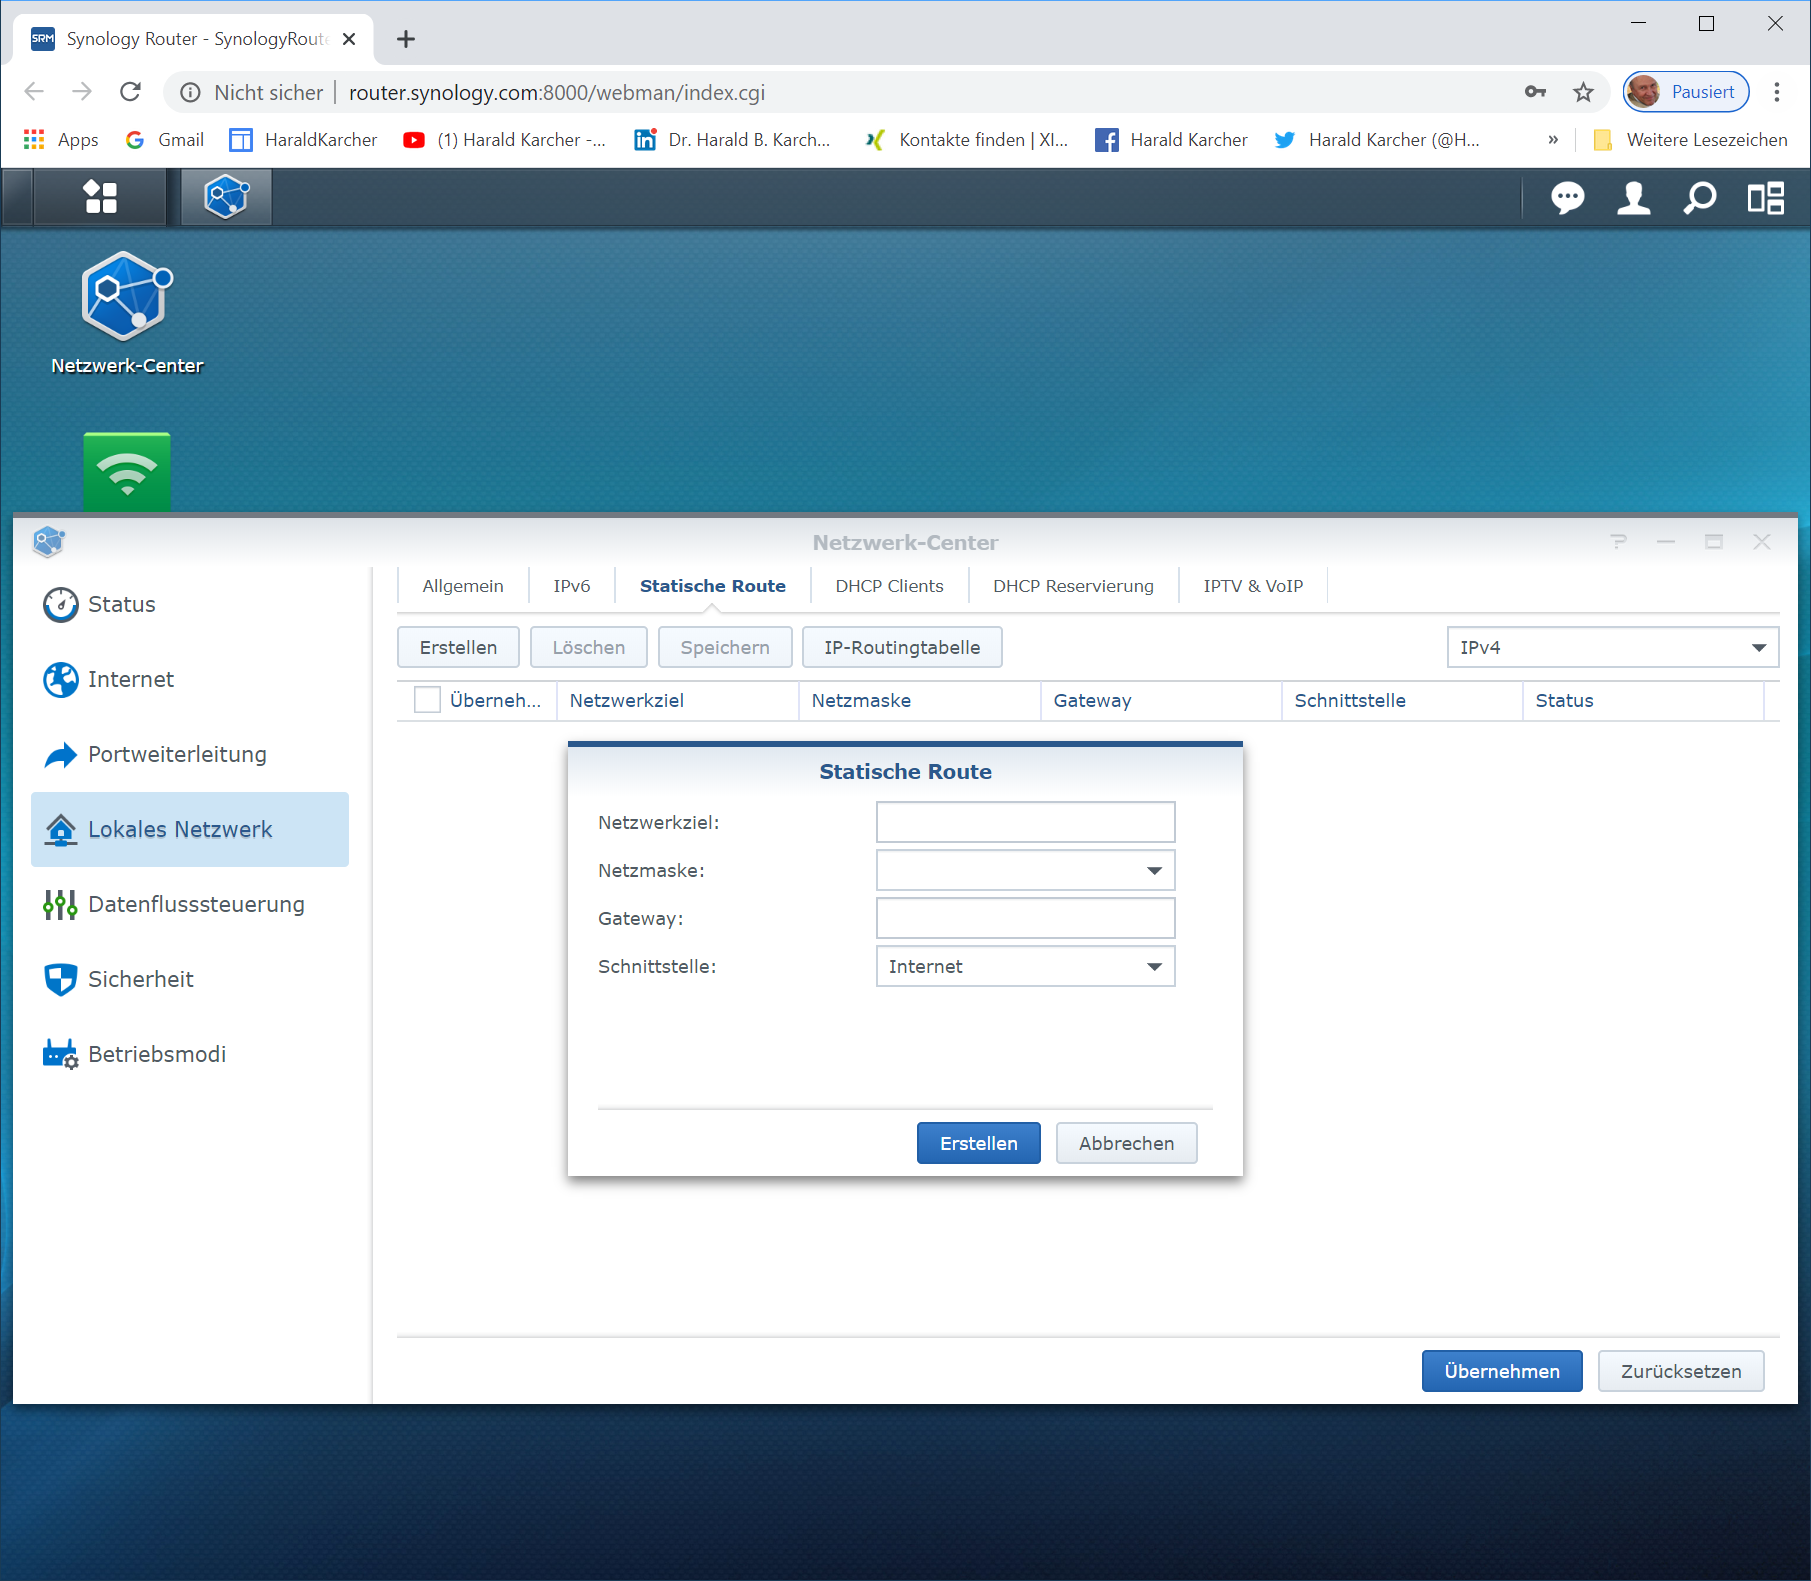Viewport: 1811px width, 1581px height.
Task: Cancel the dialog with Abbrechen
Action: [x=1126, y=1143]
